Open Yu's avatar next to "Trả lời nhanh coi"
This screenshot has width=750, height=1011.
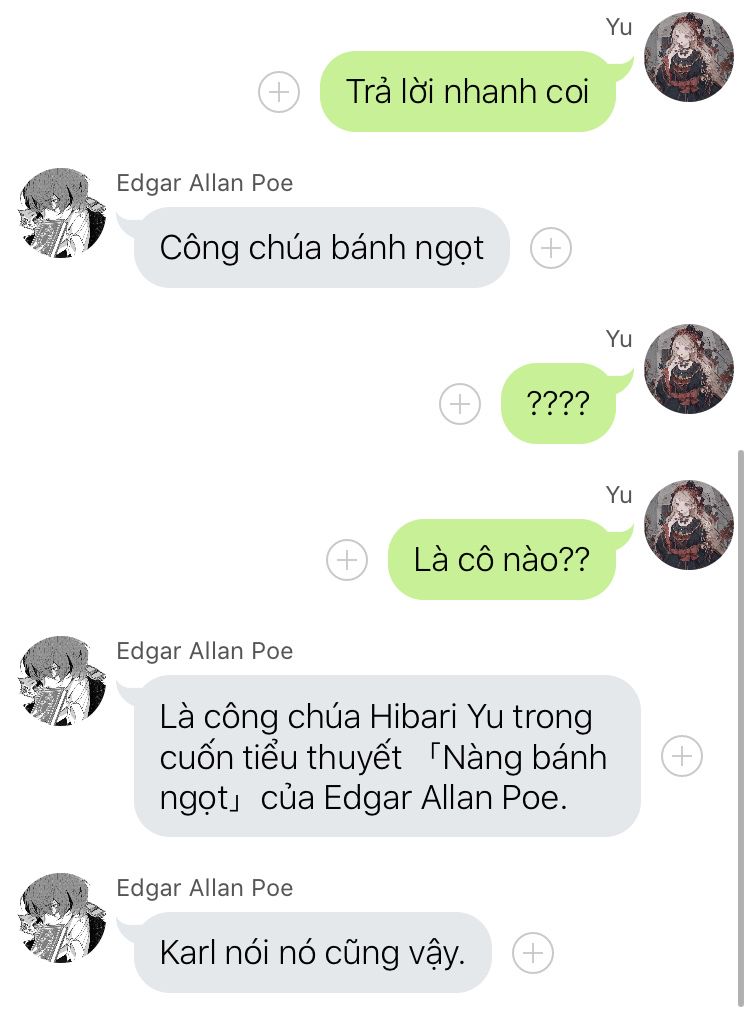click(689, 57)
